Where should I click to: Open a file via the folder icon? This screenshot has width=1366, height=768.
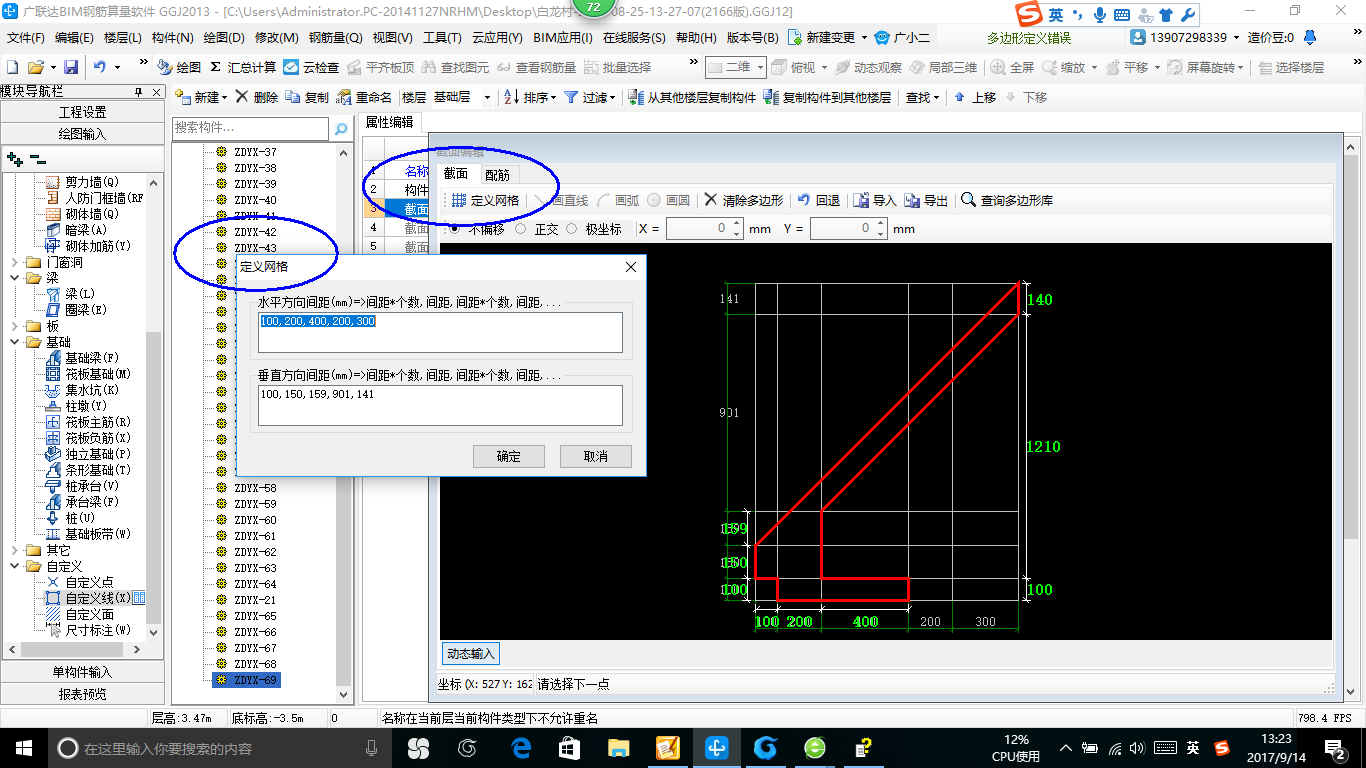[x=36, y=67]
